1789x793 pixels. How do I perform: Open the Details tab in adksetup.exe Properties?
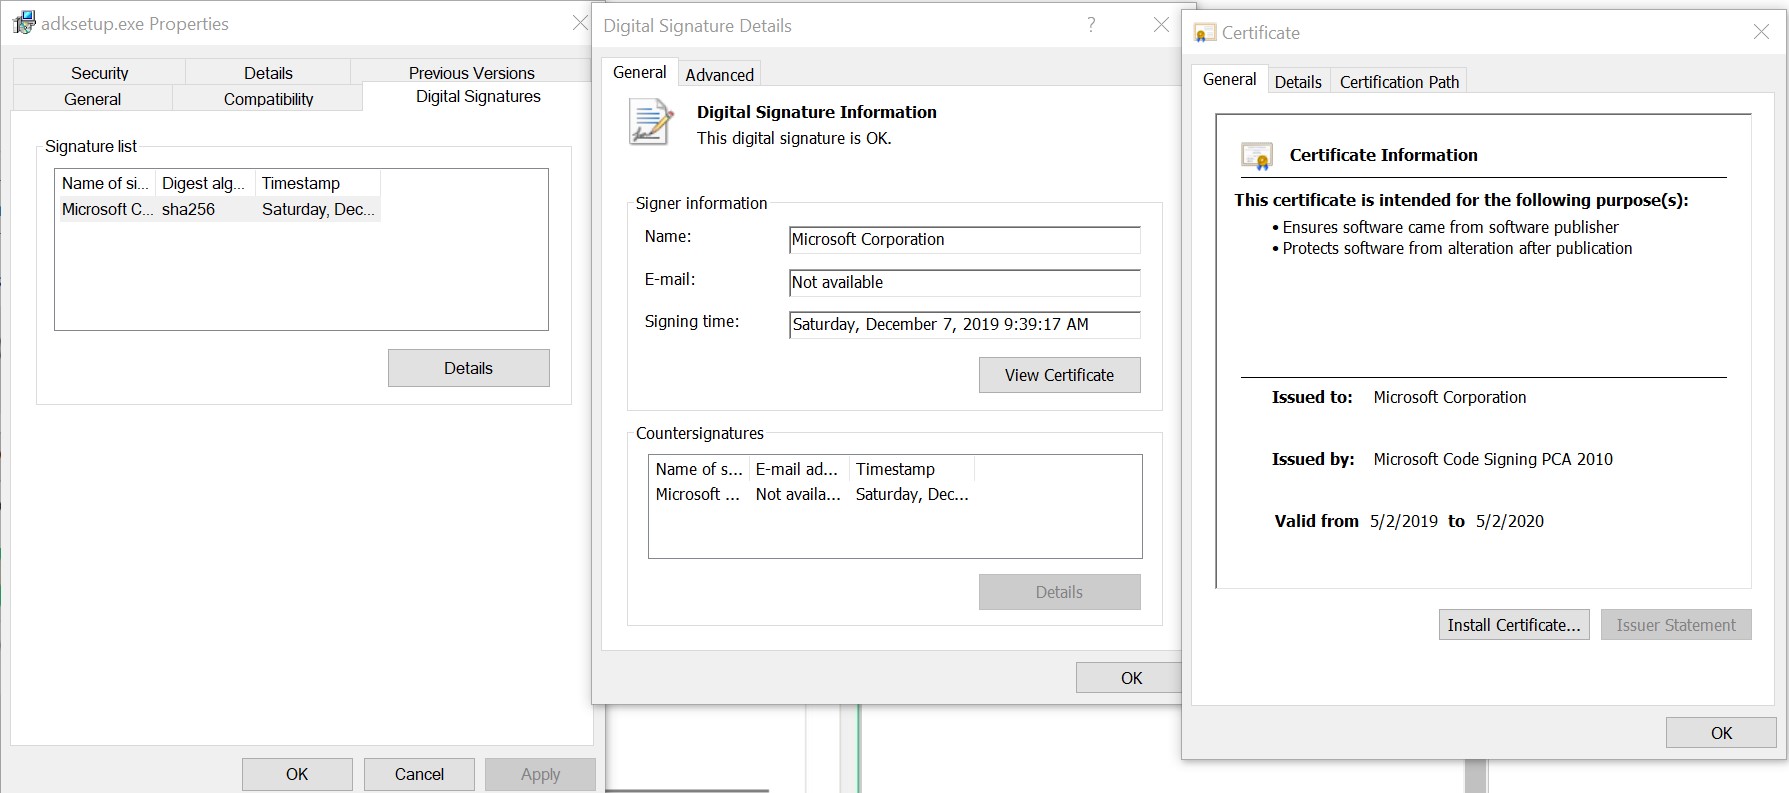click(268, 72)
